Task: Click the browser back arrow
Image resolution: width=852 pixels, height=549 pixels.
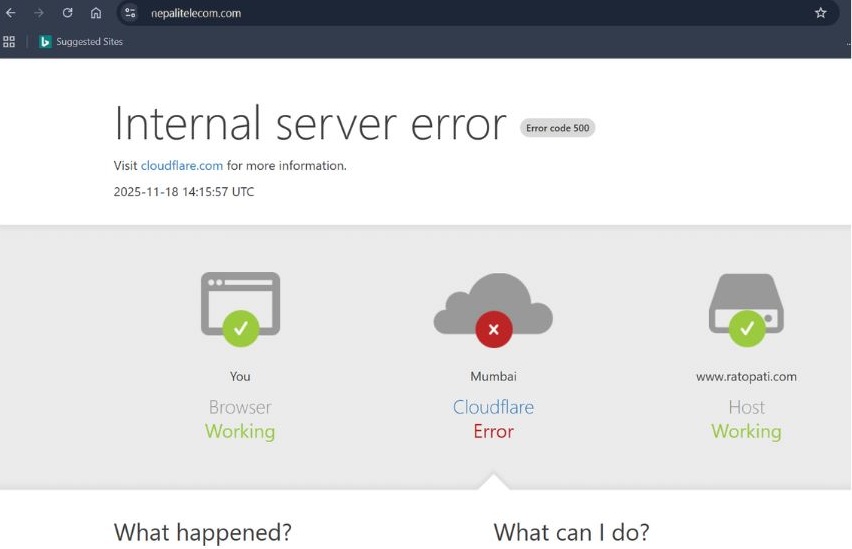Action: coord(11,13)
